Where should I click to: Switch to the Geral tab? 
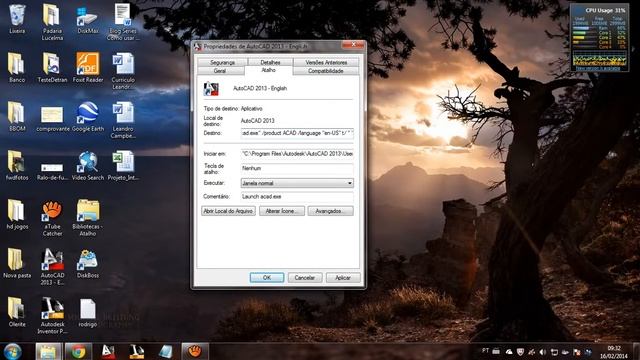pyautogui.click(x=220, y=71)
